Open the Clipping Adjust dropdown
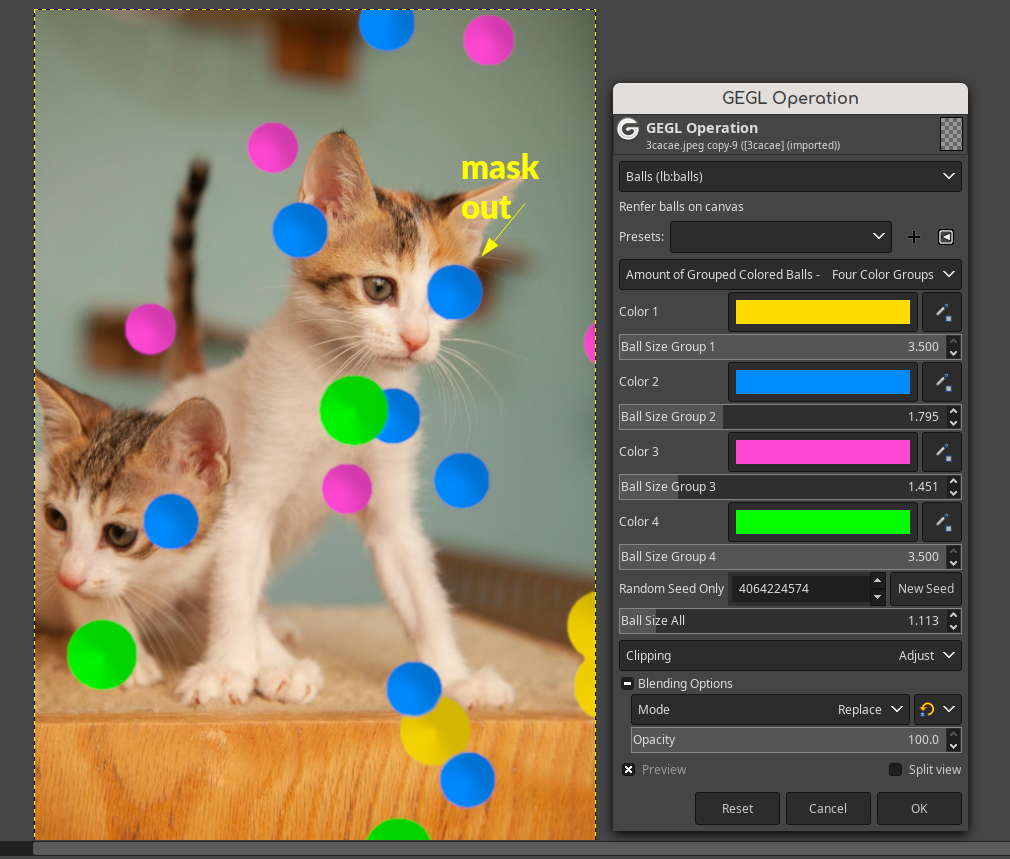The height and width of the screenshot is (859, 1010). (x=790, y=656)
